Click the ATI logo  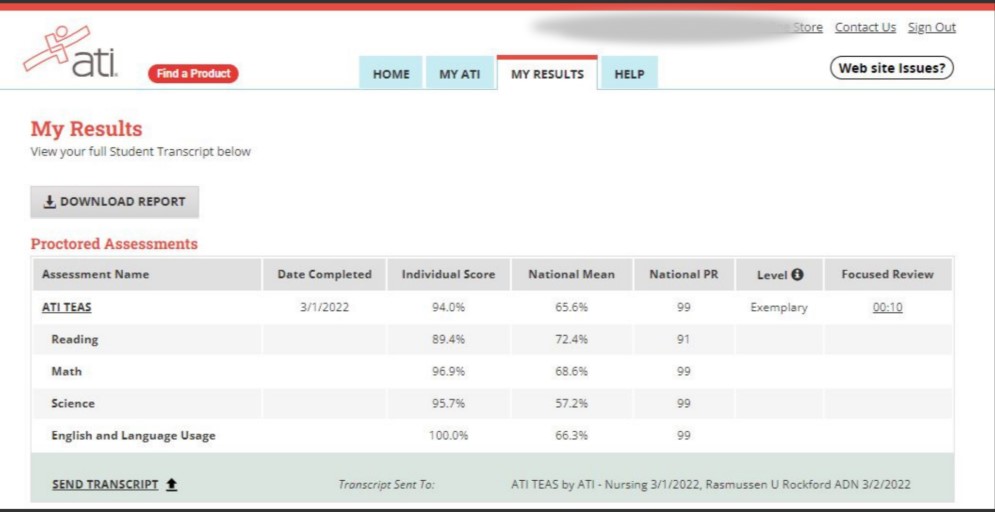tap(70, 52)
